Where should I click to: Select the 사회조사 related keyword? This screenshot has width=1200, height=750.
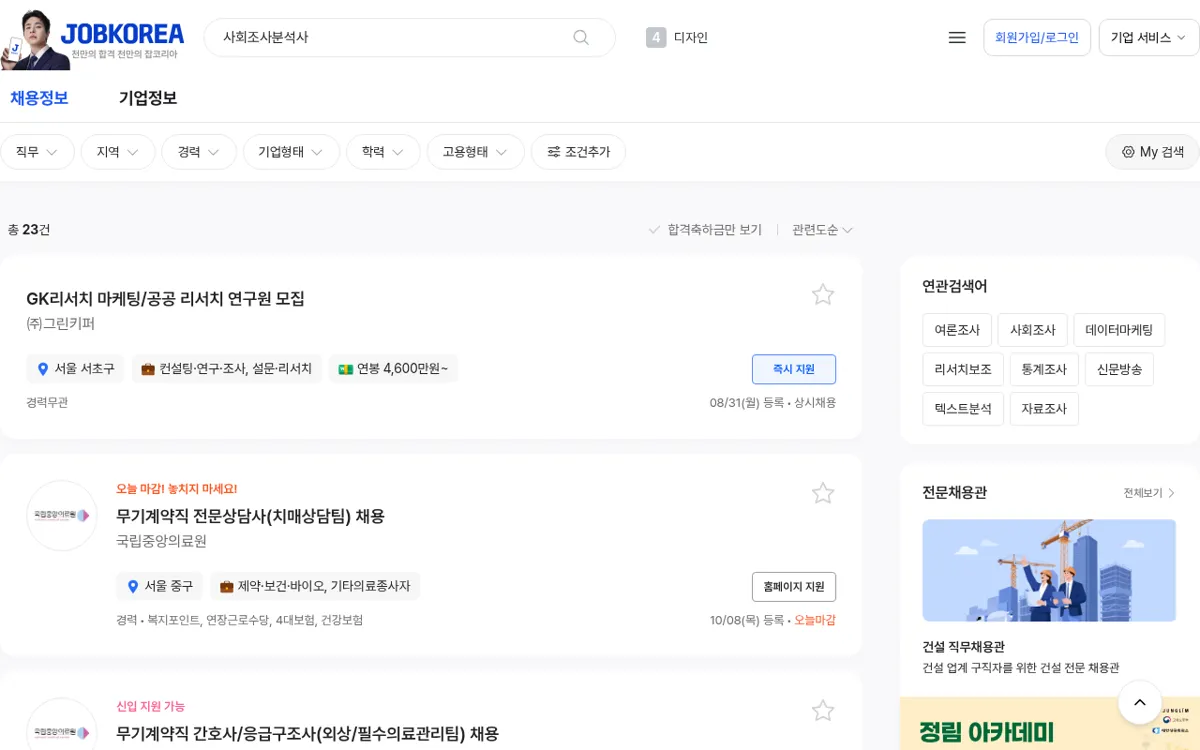point(1033,330)
